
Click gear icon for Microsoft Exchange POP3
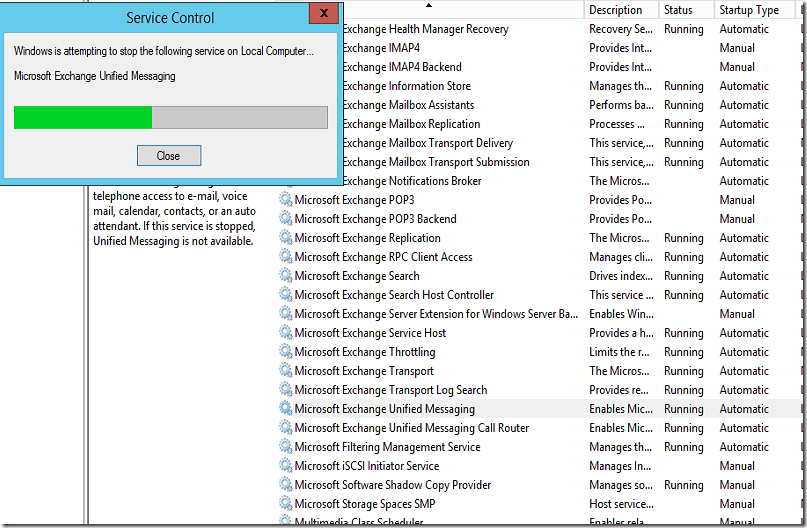286,199
